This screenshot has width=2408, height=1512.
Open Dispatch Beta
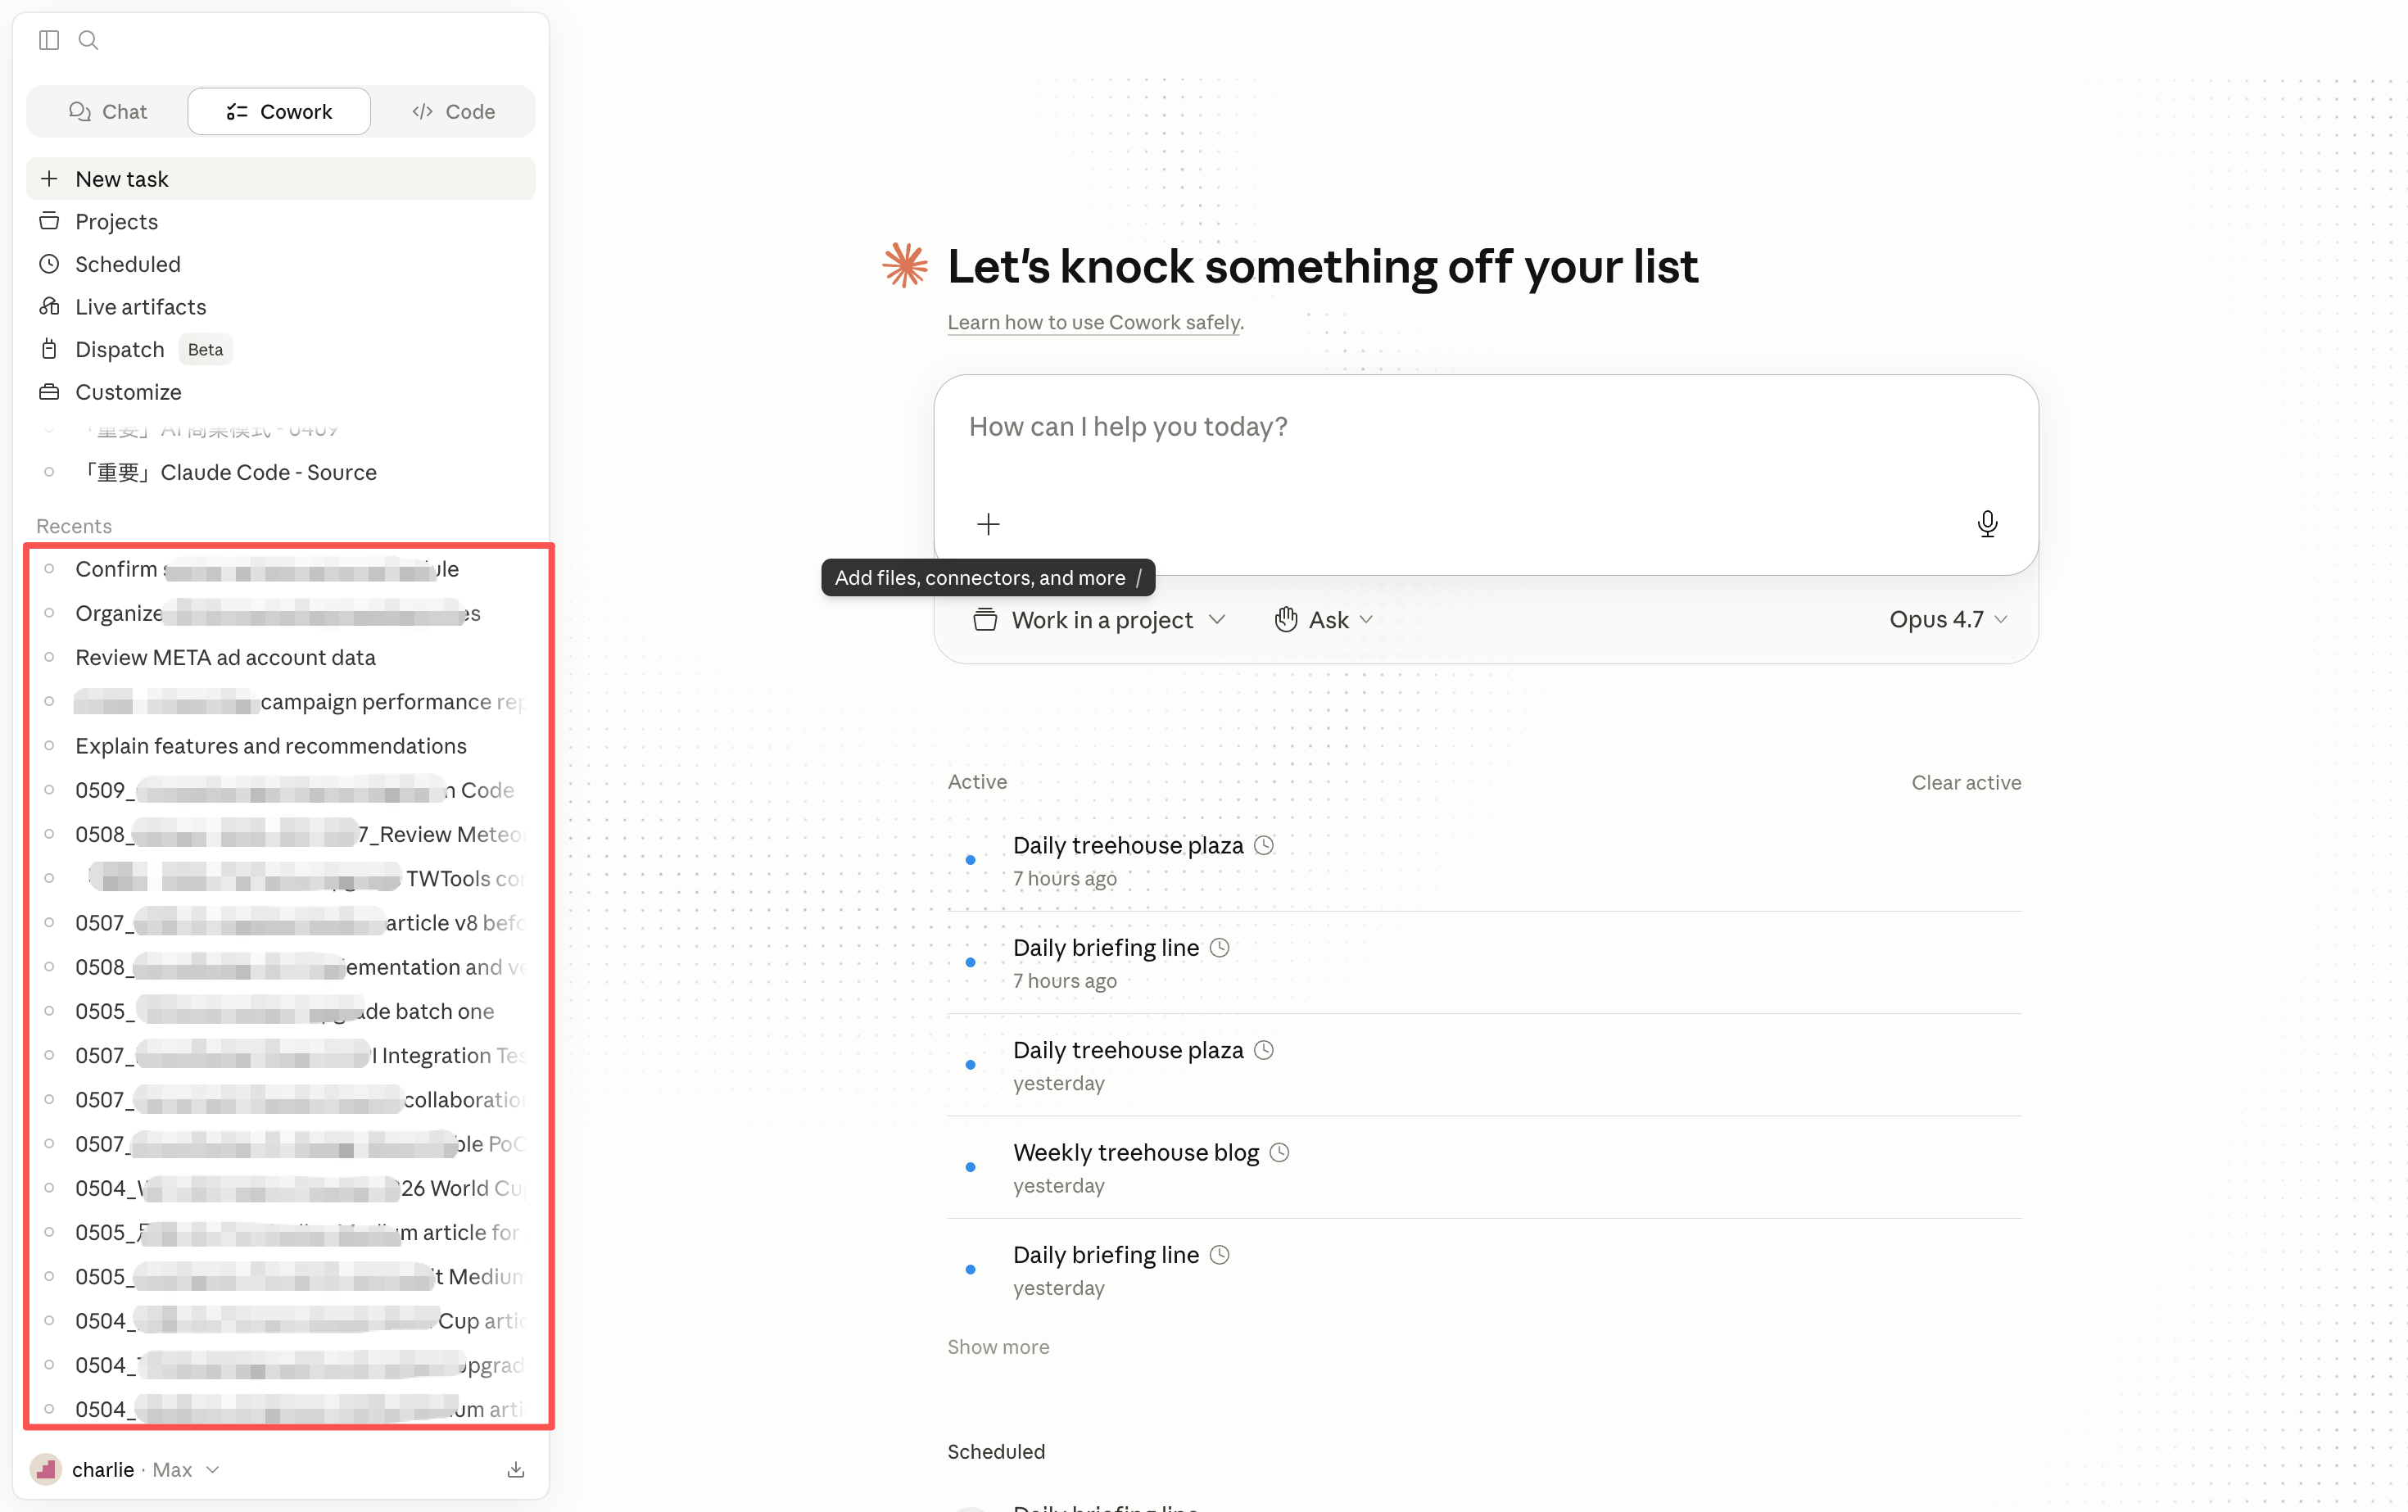[281, 349]
